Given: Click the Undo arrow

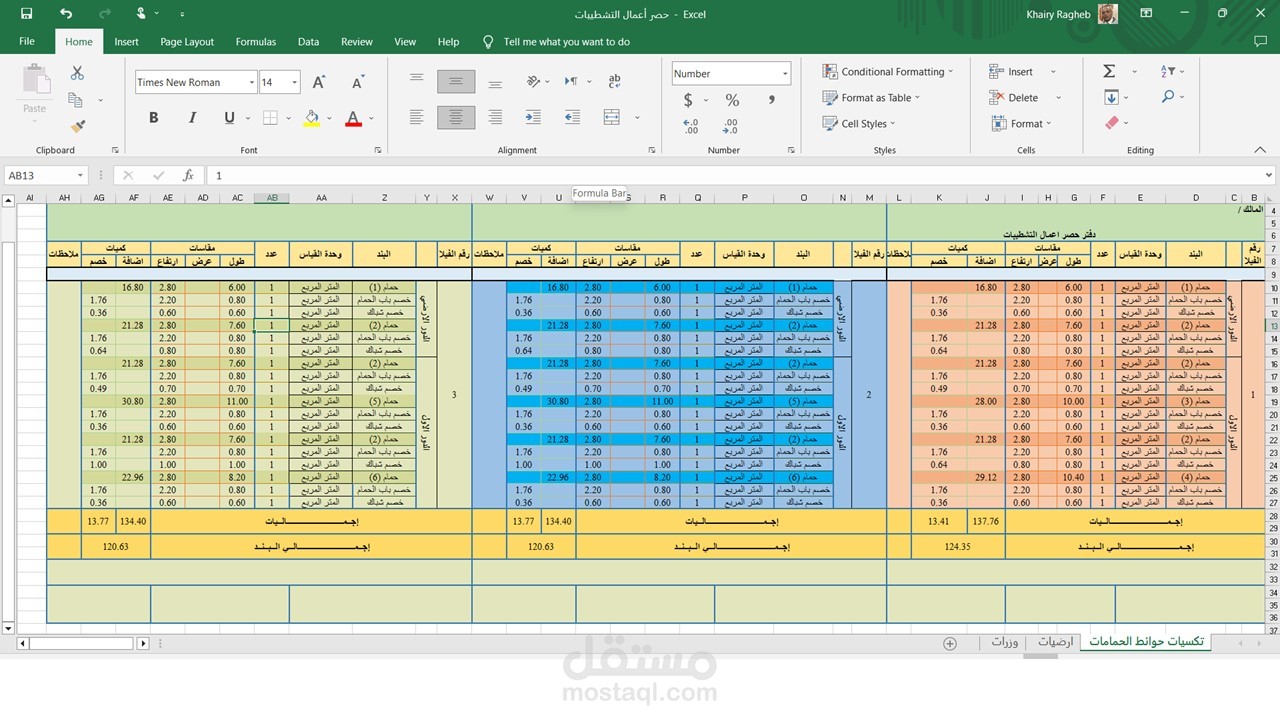Looking at the screenshot, I should 66,14.
